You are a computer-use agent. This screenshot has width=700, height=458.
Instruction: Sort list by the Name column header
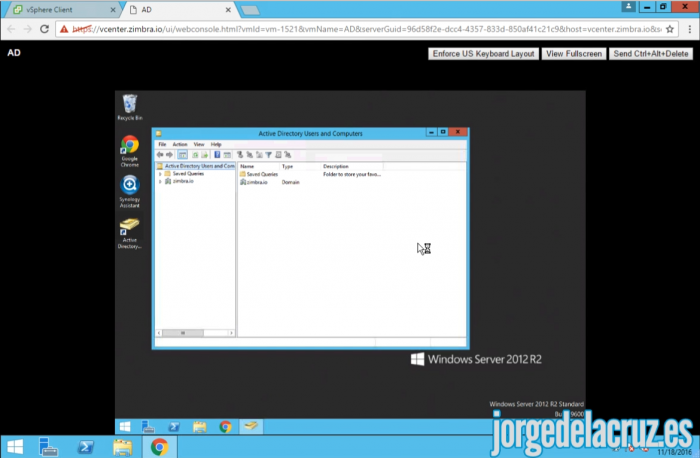coord(258,166)
